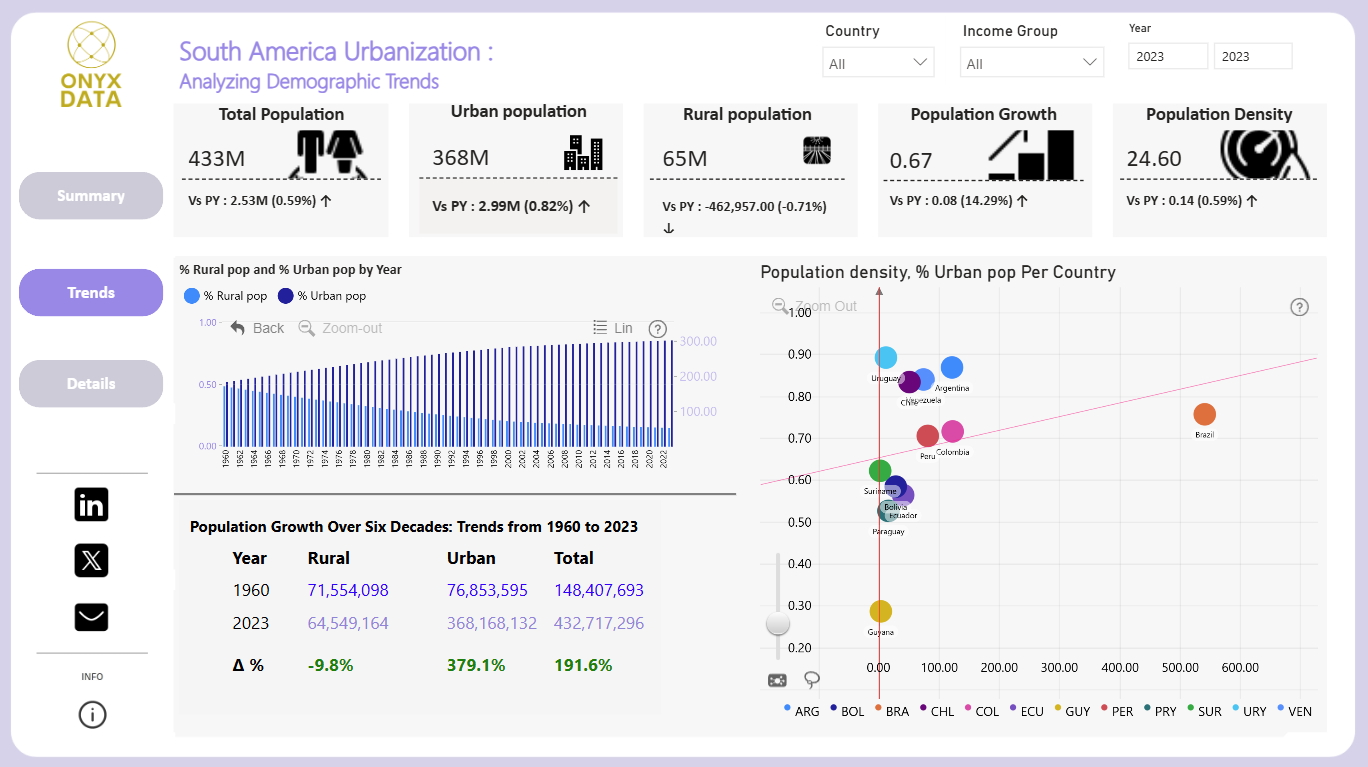The image size is (1368, 767).
Task: Expand the Country dropdown
Action: [x=879, y=63]
